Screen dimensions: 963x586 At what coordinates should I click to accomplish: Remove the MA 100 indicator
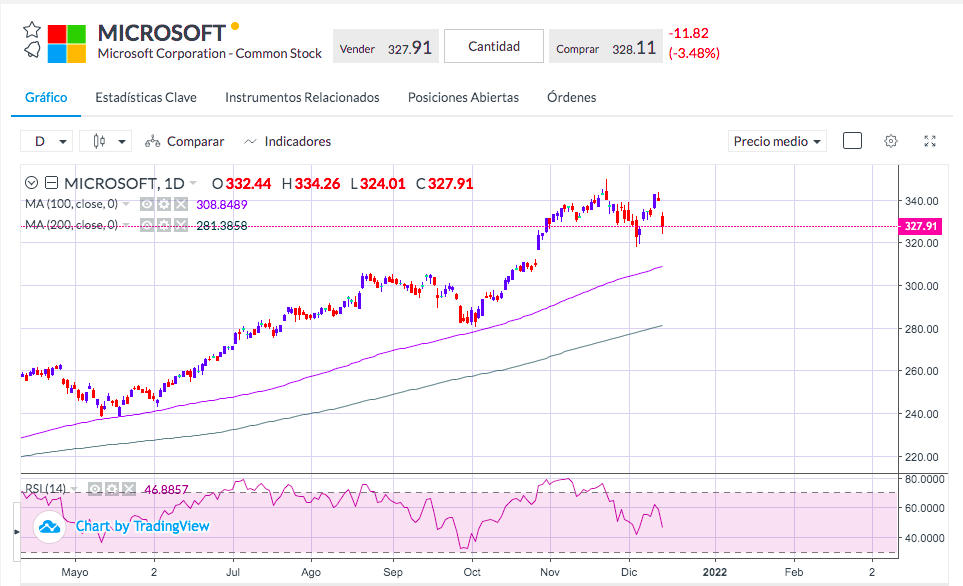tap(181, 204)
